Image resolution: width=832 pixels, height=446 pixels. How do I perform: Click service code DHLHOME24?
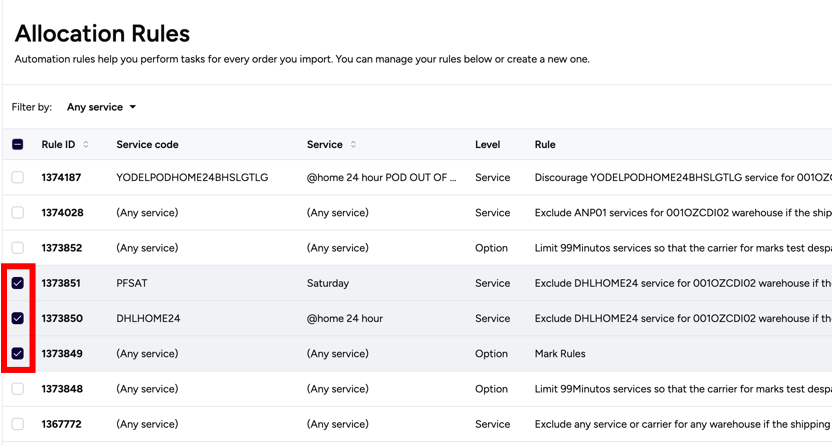pyautogui.click(x=148, y=318)
